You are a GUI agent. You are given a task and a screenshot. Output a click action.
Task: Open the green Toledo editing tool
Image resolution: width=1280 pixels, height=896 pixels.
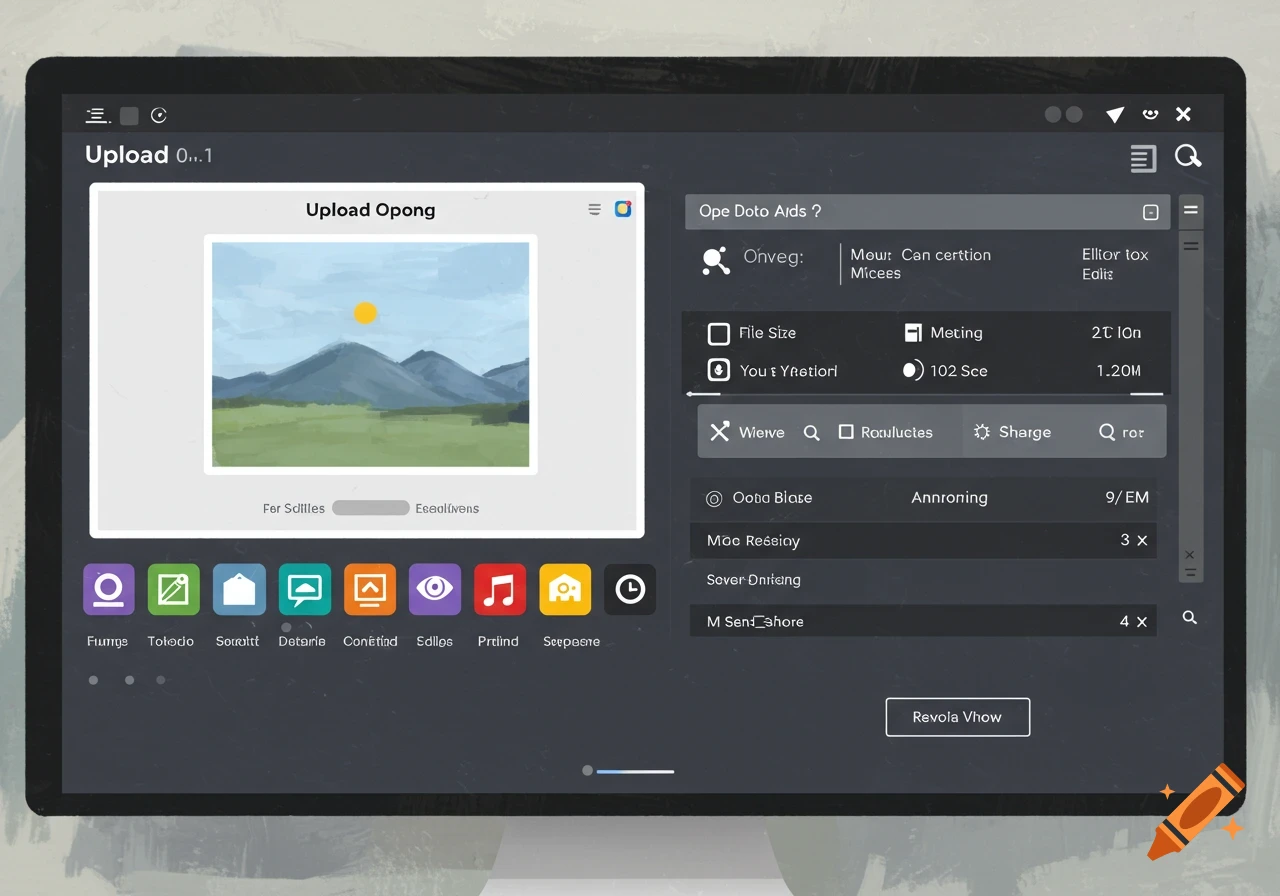pyautogui.click(x=172, y=589)
